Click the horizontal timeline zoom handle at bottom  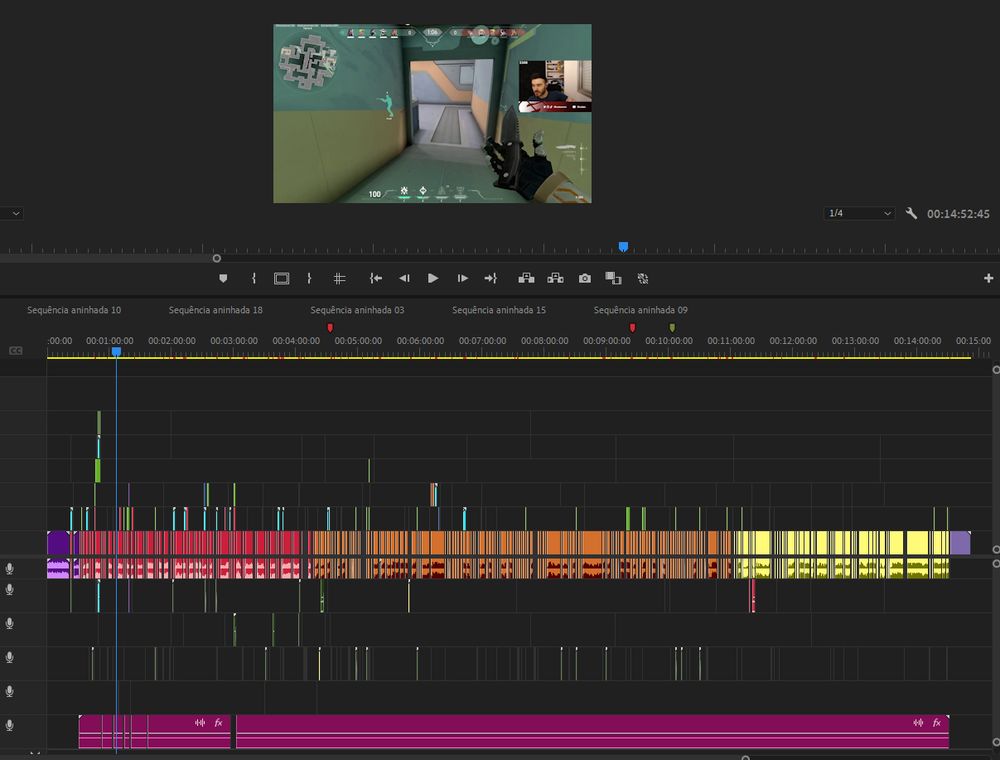coord(746,757)
